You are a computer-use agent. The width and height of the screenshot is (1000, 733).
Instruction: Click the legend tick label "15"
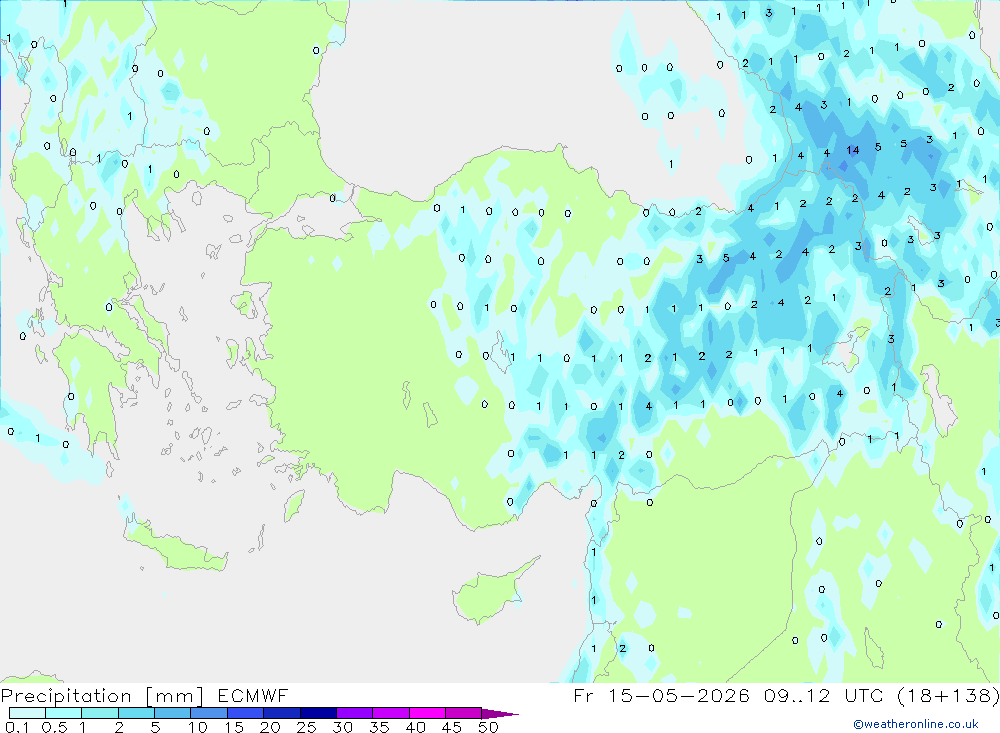(x=234, y=727)
